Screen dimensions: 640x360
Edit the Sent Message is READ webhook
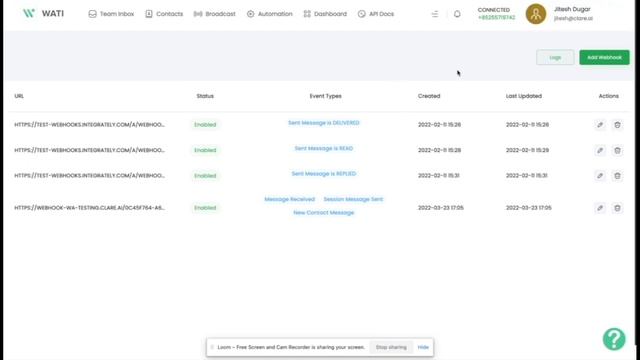tap(600, 151)
